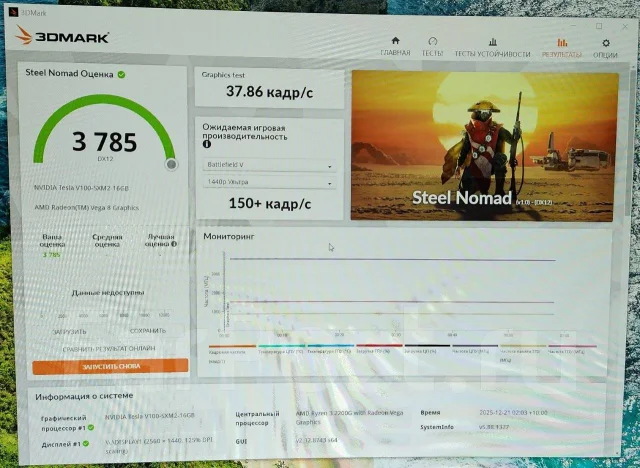Screen dimensions: 640x468
Task: Expand the Battlefield V game dropdown
Action: pos(269,165)
